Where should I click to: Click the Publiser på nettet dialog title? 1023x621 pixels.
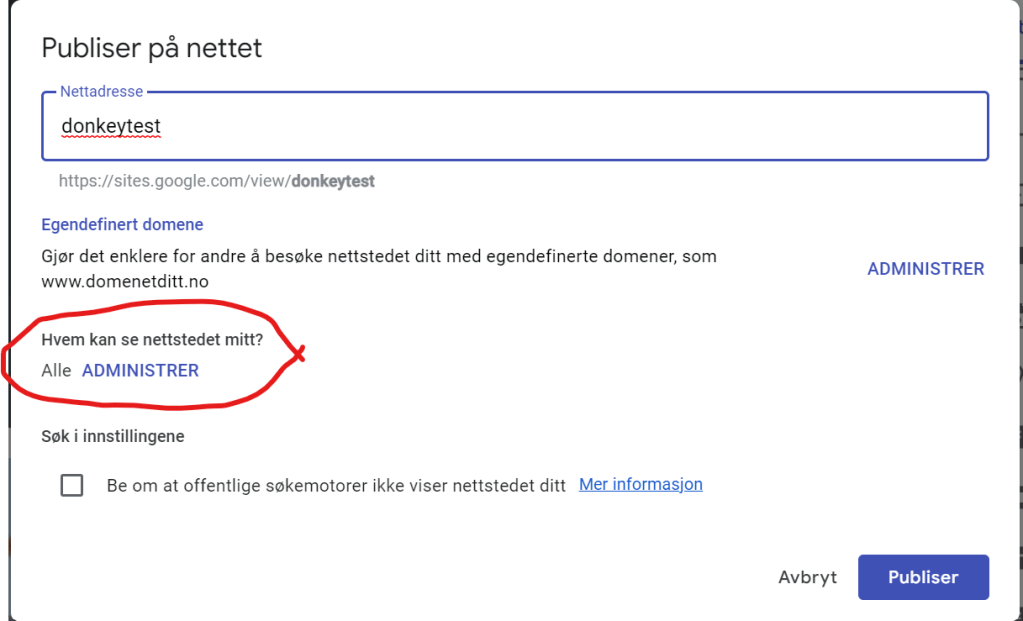151,48
